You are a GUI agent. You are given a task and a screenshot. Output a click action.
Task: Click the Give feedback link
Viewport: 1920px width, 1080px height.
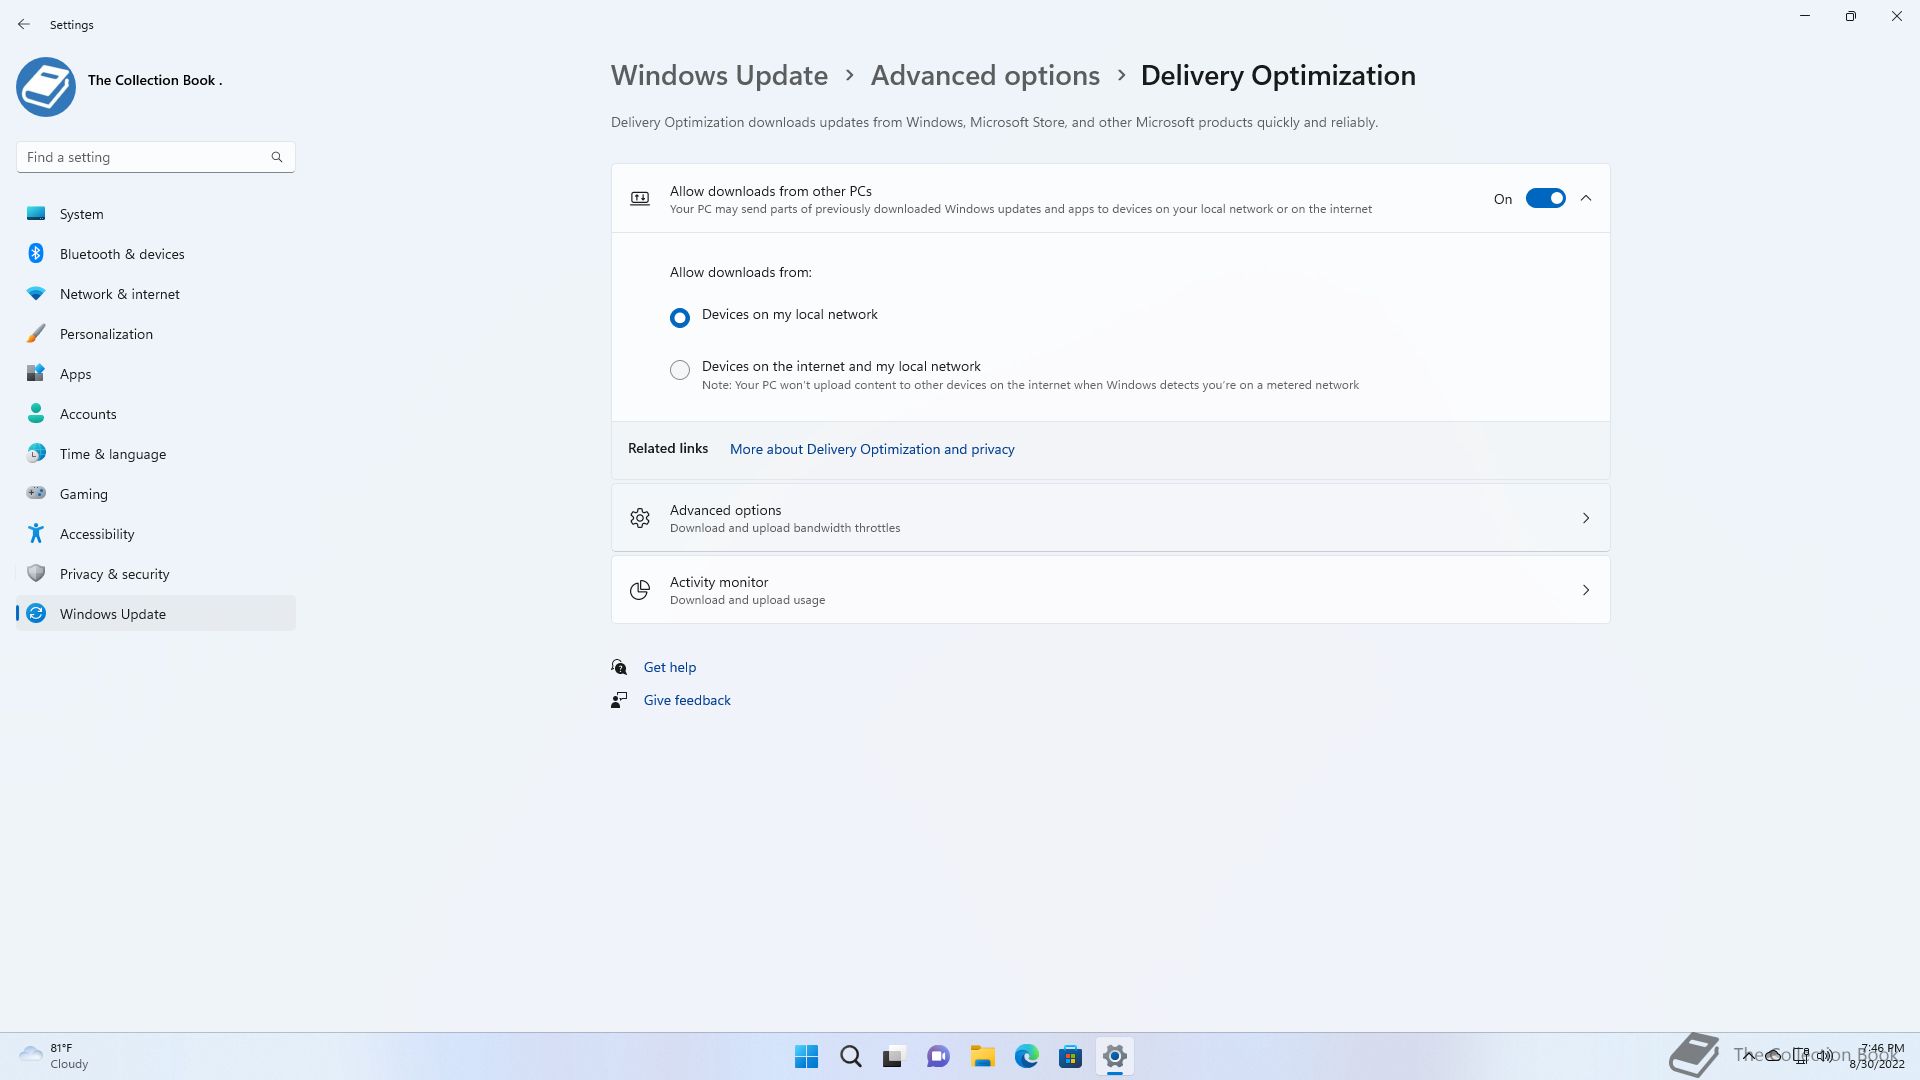pos(687,701)
